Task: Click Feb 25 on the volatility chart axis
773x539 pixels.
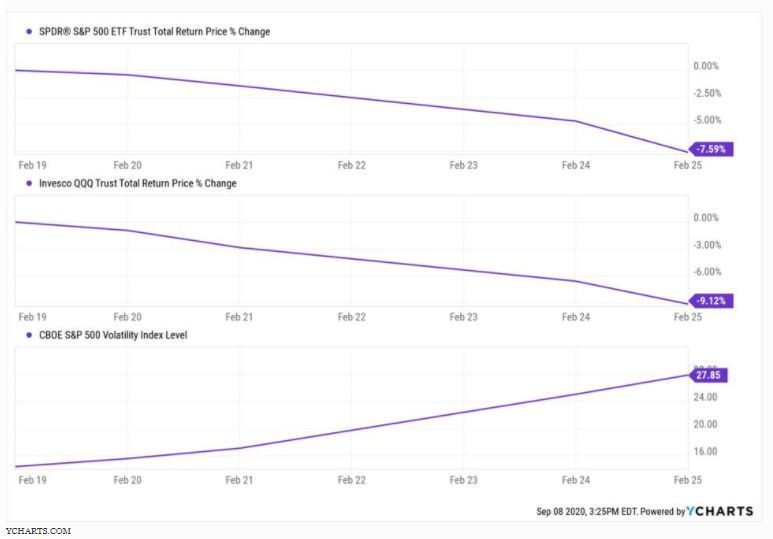Action: pyautogui.click(x=688, y=480)
